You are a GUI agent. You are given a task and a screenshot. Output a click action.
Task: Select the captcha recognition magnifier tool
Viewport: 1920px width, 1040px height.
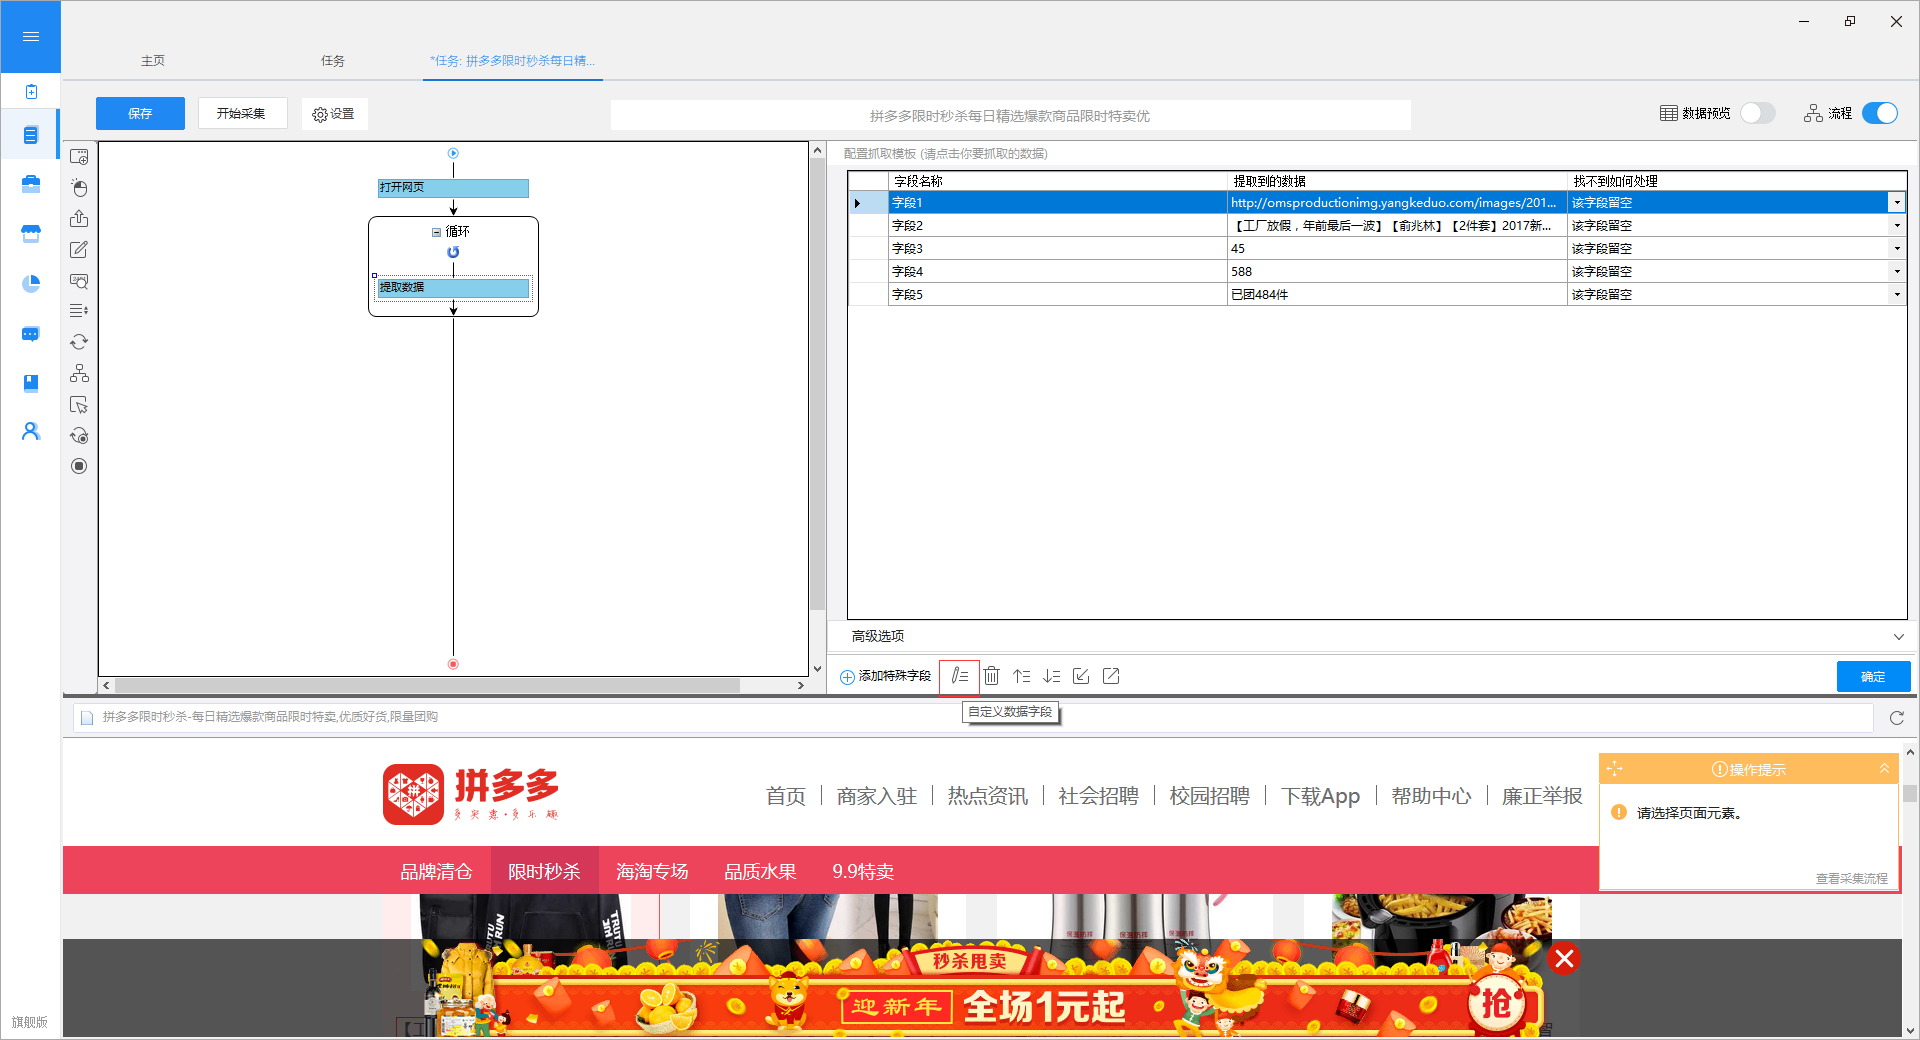(79, 281)
